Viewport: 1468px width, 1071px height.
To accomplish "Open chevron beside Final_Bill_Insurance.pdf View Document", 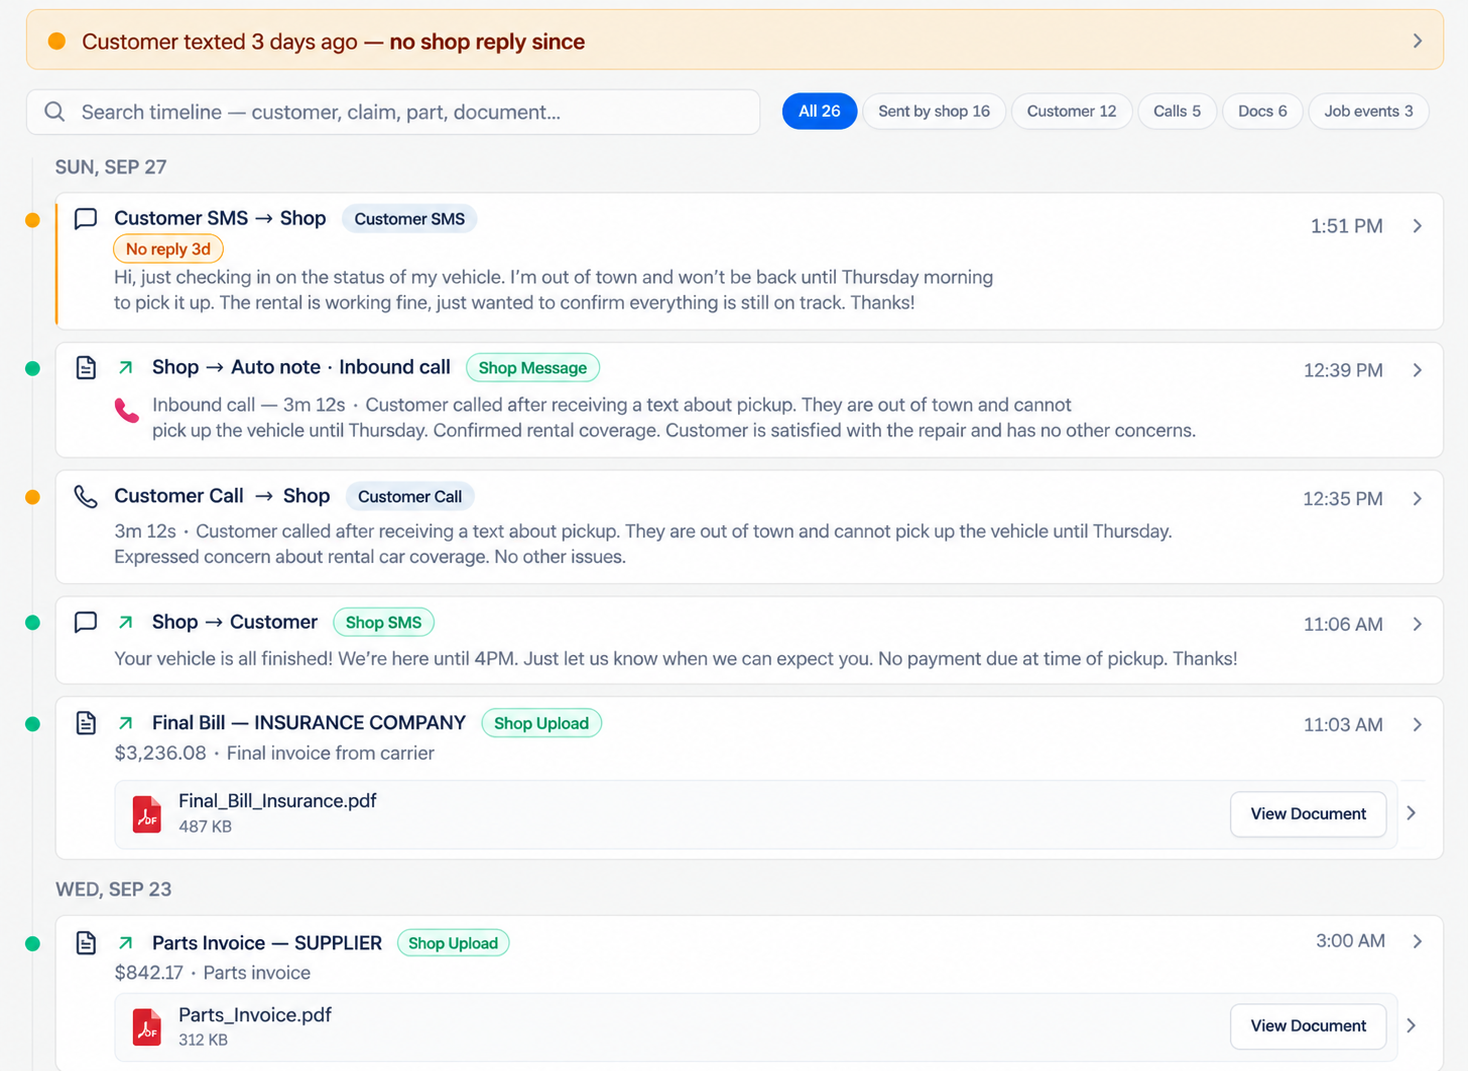I will [x=1411, y=813].
